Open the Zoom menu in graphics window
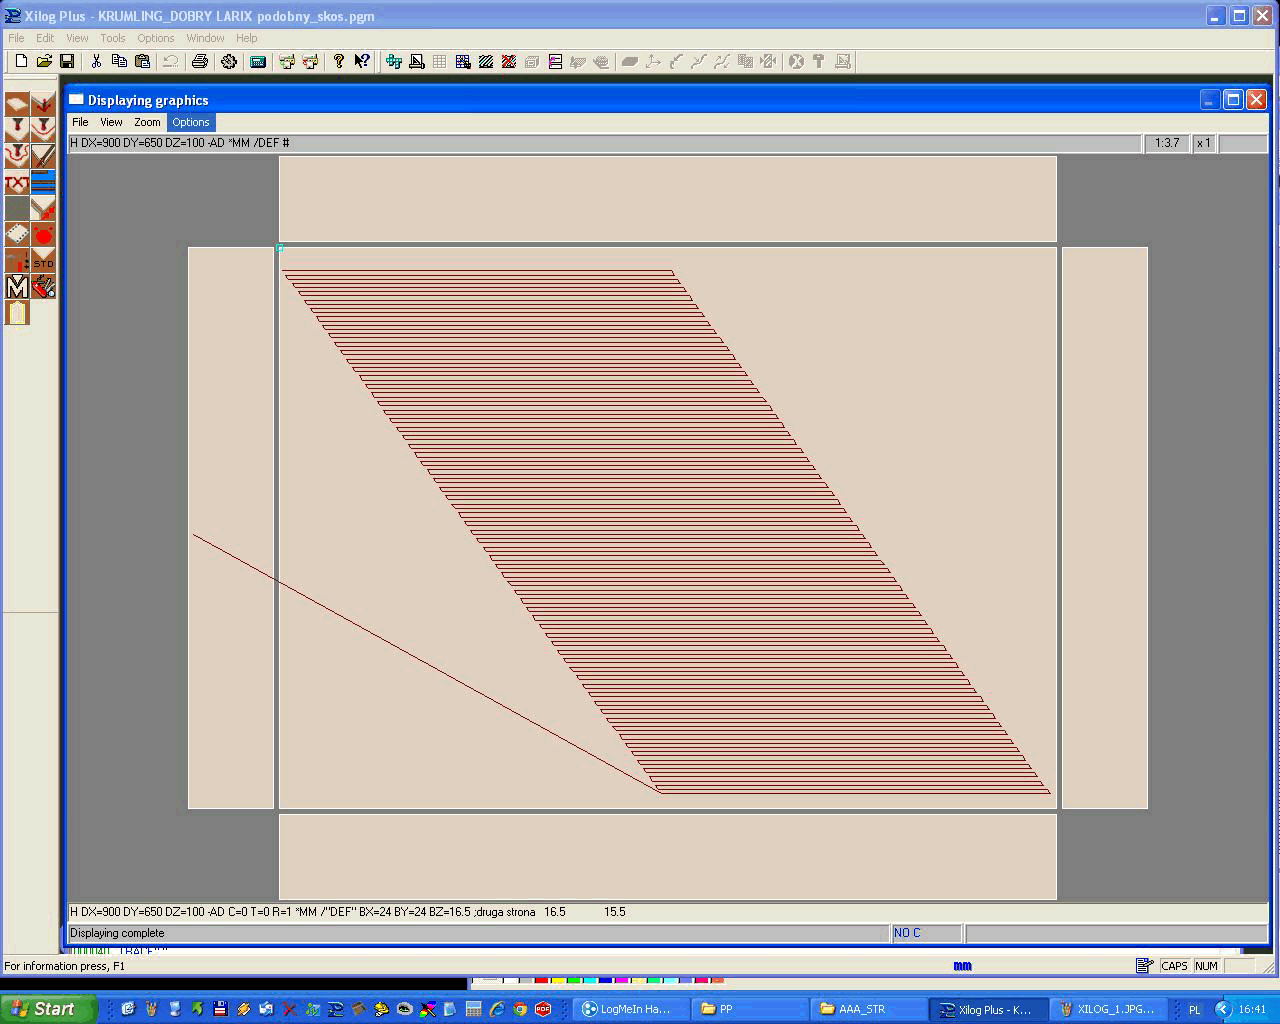1280x1024 pixels. 147,122
